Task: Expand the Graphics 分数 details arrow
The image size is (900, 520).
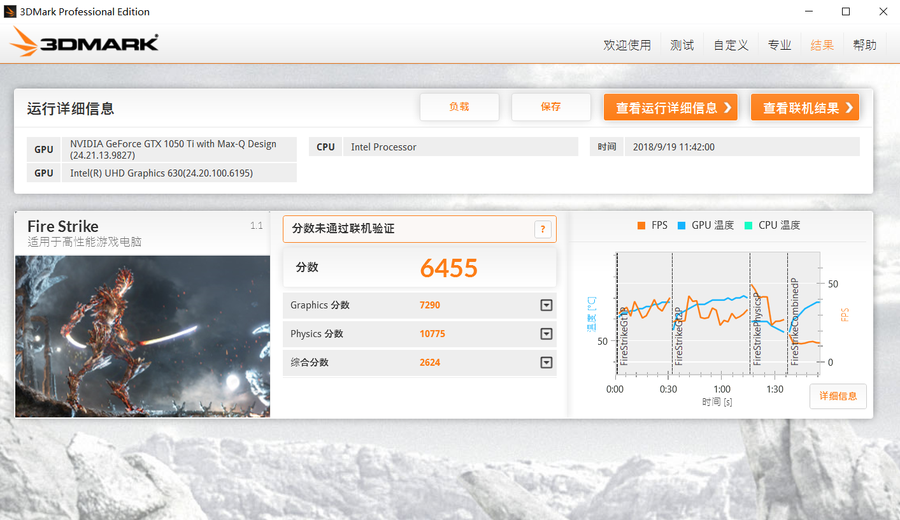Action: (x=546, y=305)
